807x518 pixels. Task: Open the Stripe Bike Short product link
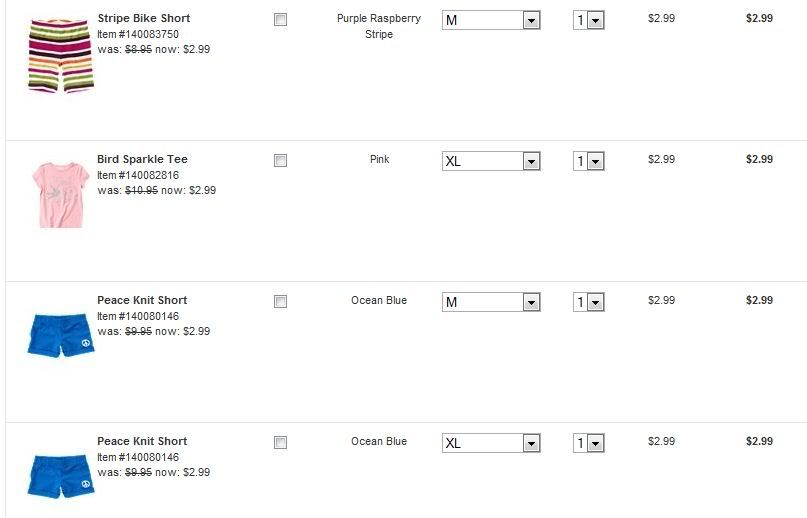coord(143,18)
